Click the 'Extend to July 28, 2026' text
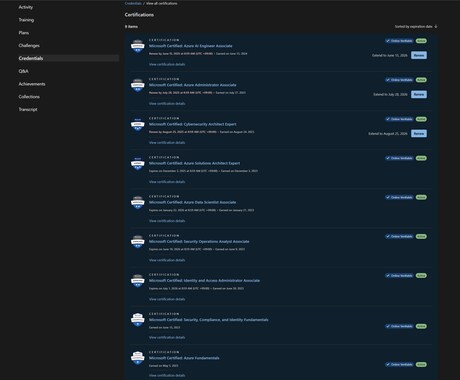 click(x=390, y=95)
